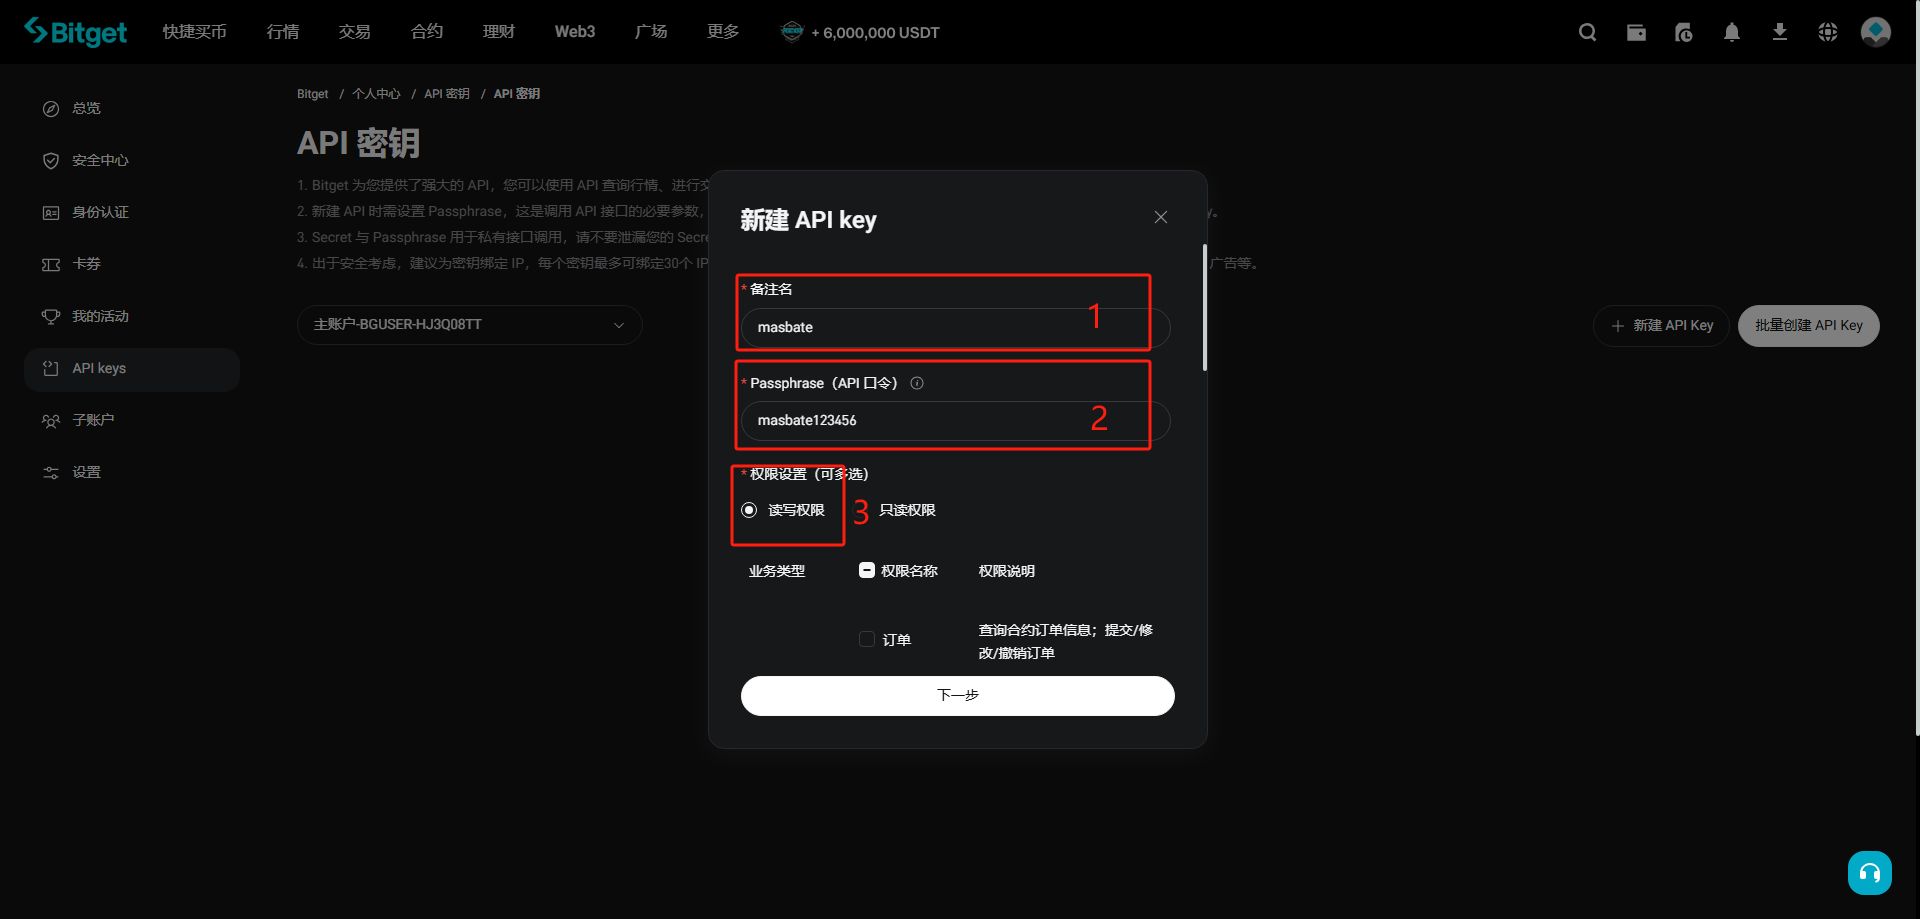Open the 交易 menu
Viewport: 1920px width, 919px height.
355,32
